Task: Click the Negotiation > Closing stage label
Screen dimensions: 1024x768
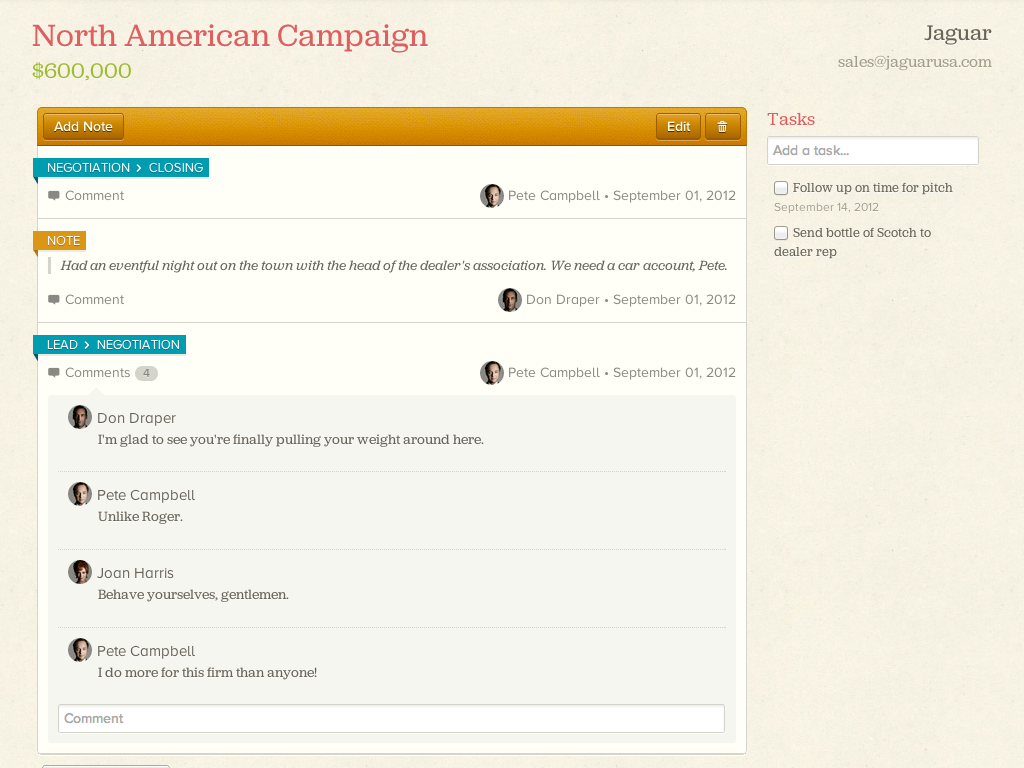Action: [121, 168]
